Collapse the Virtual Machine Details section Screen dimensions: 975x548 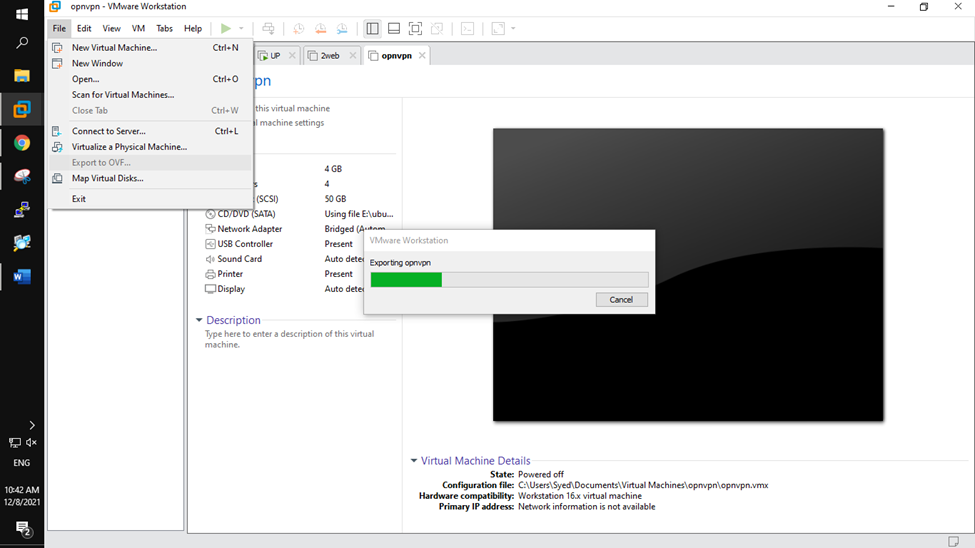(414, 461)
